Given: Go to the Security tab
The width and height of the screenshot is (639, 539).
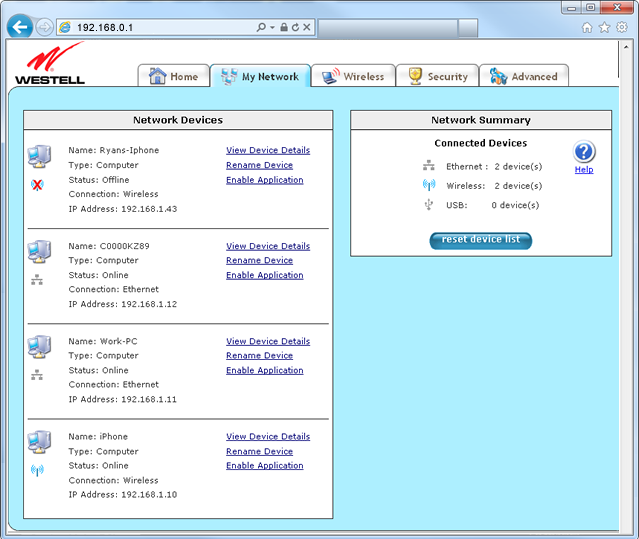Looking at the screenshot, I should [x=437, y=76].
